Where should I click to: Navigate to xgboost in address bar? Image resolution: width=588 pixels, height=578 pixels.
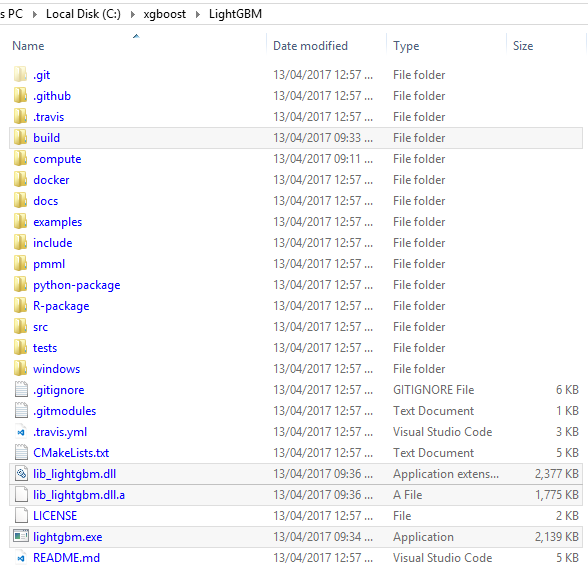click(165, 14)
